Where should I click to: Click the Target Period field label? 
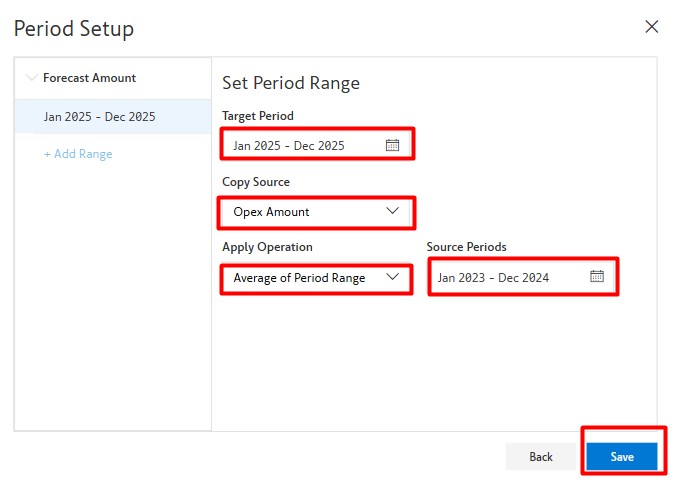click(x=258, y=116)
